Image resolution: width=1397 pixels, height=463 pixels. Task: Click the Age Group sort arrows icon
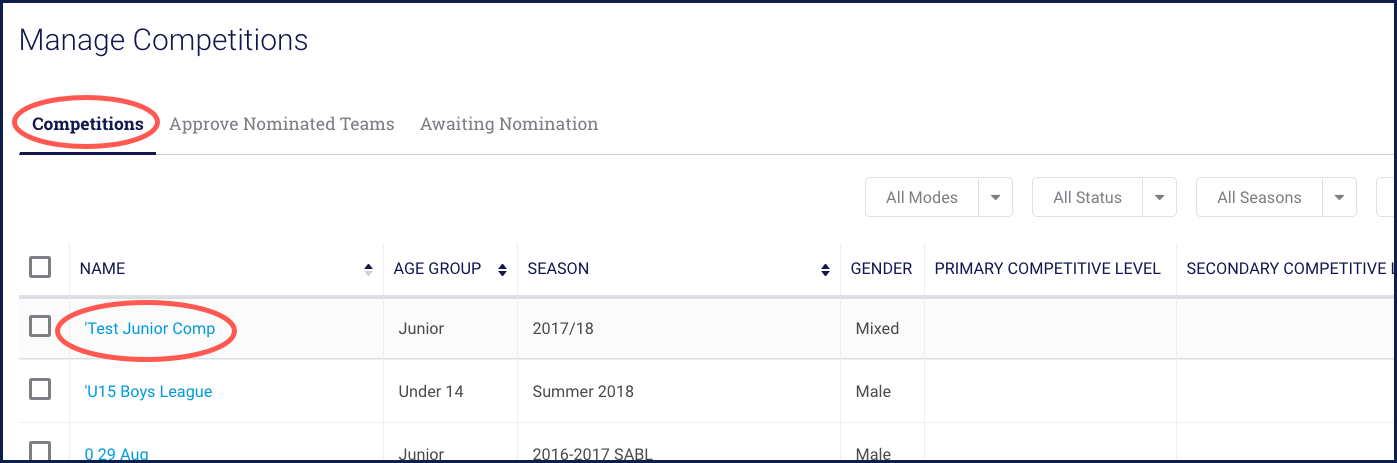502,269
